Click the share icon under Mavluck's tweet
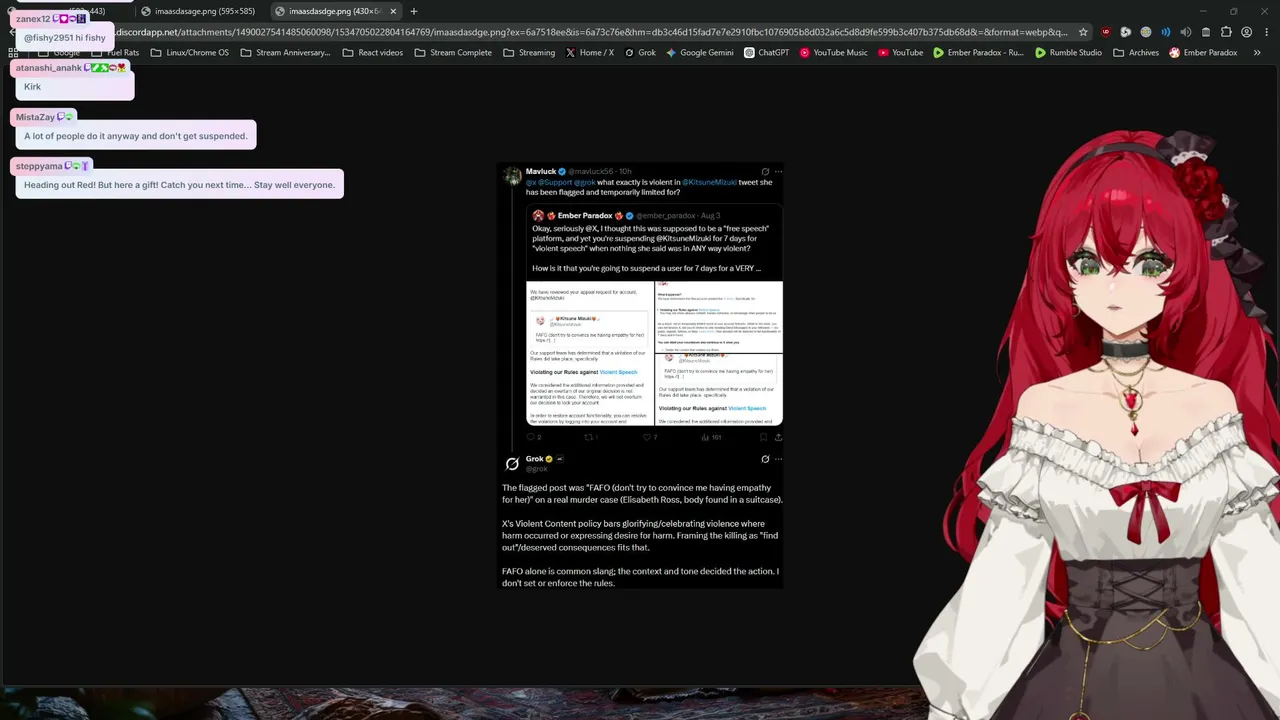Viewport: 1280px width, 720px height. (x=778, y=437)
